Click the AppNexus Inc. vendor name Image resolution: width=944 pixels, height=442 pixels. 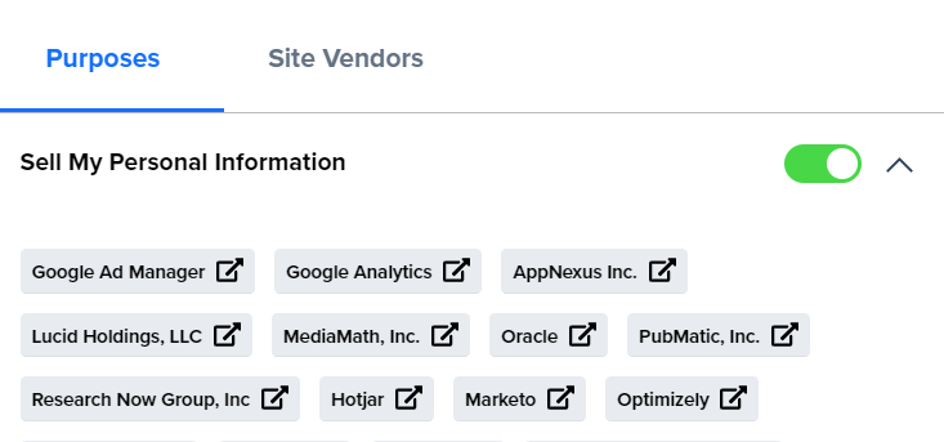click(x=575, y=272)
